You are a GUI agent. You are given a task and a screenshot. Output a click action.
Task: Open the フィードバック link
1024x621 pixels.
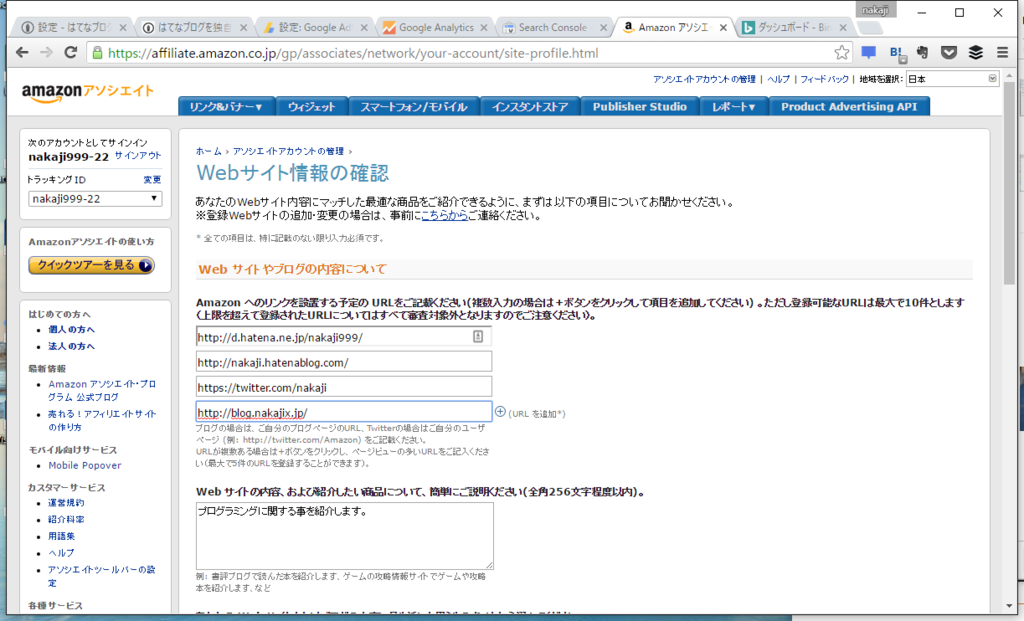(824, 79)
